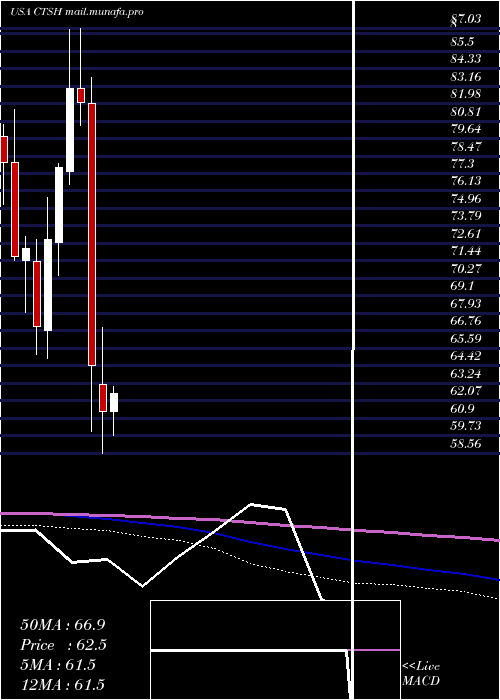This screenshot has height=700, width=500.
Task: Select the 70.27 price axis label
Action: (466, 268)
